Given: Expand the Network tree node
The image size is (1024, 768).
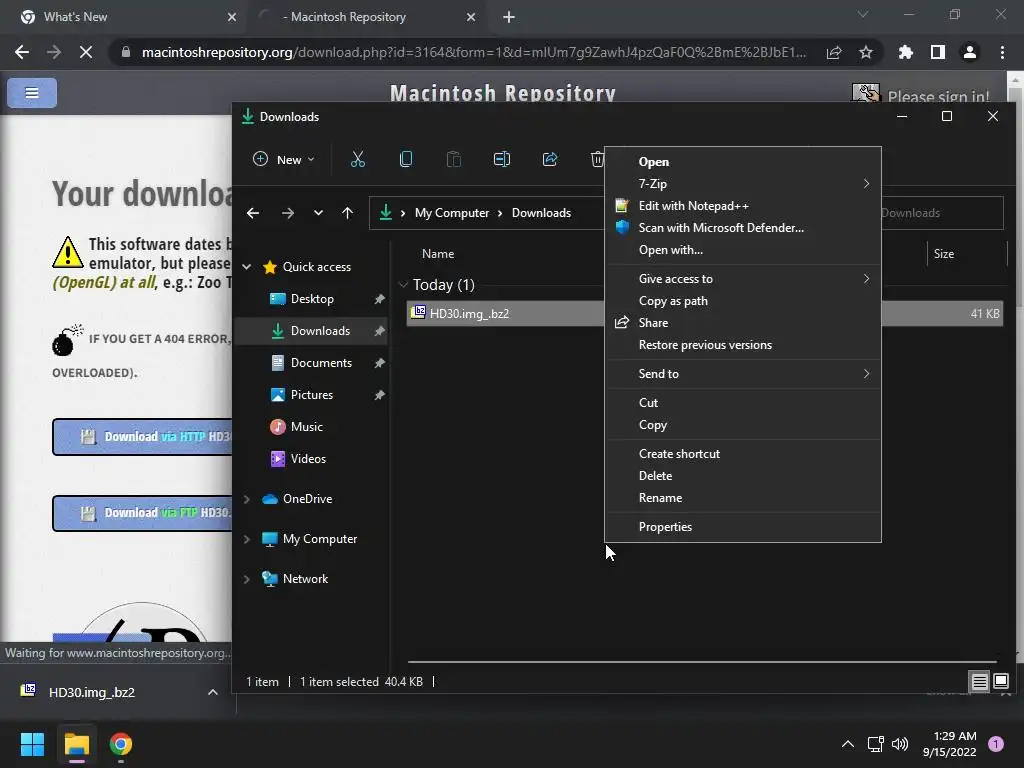Looking at the screenshot, I should (x=247, y=579).
